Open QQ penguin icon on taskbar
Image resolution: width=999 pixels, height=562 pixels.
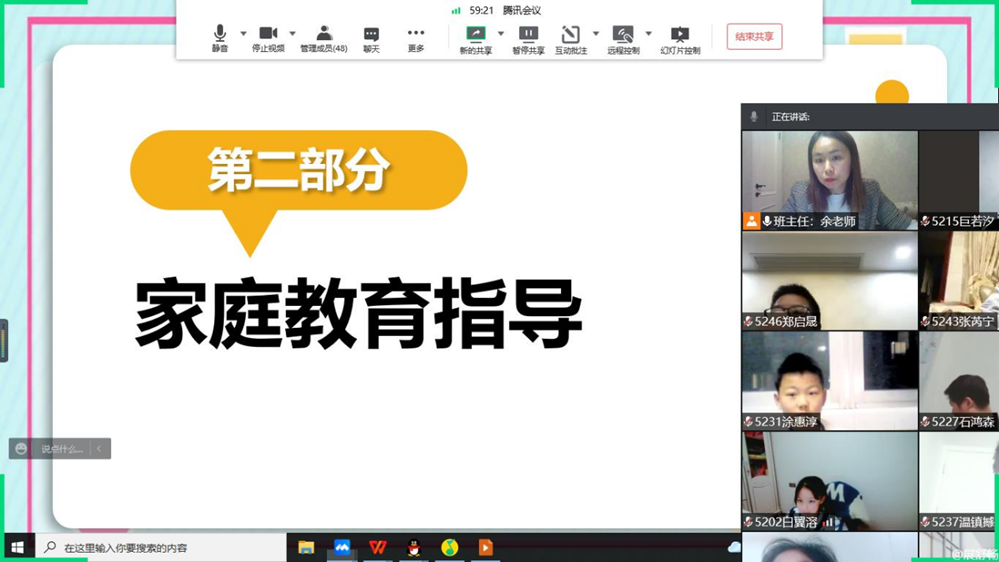pyautogui.click(x=413, y=547)
